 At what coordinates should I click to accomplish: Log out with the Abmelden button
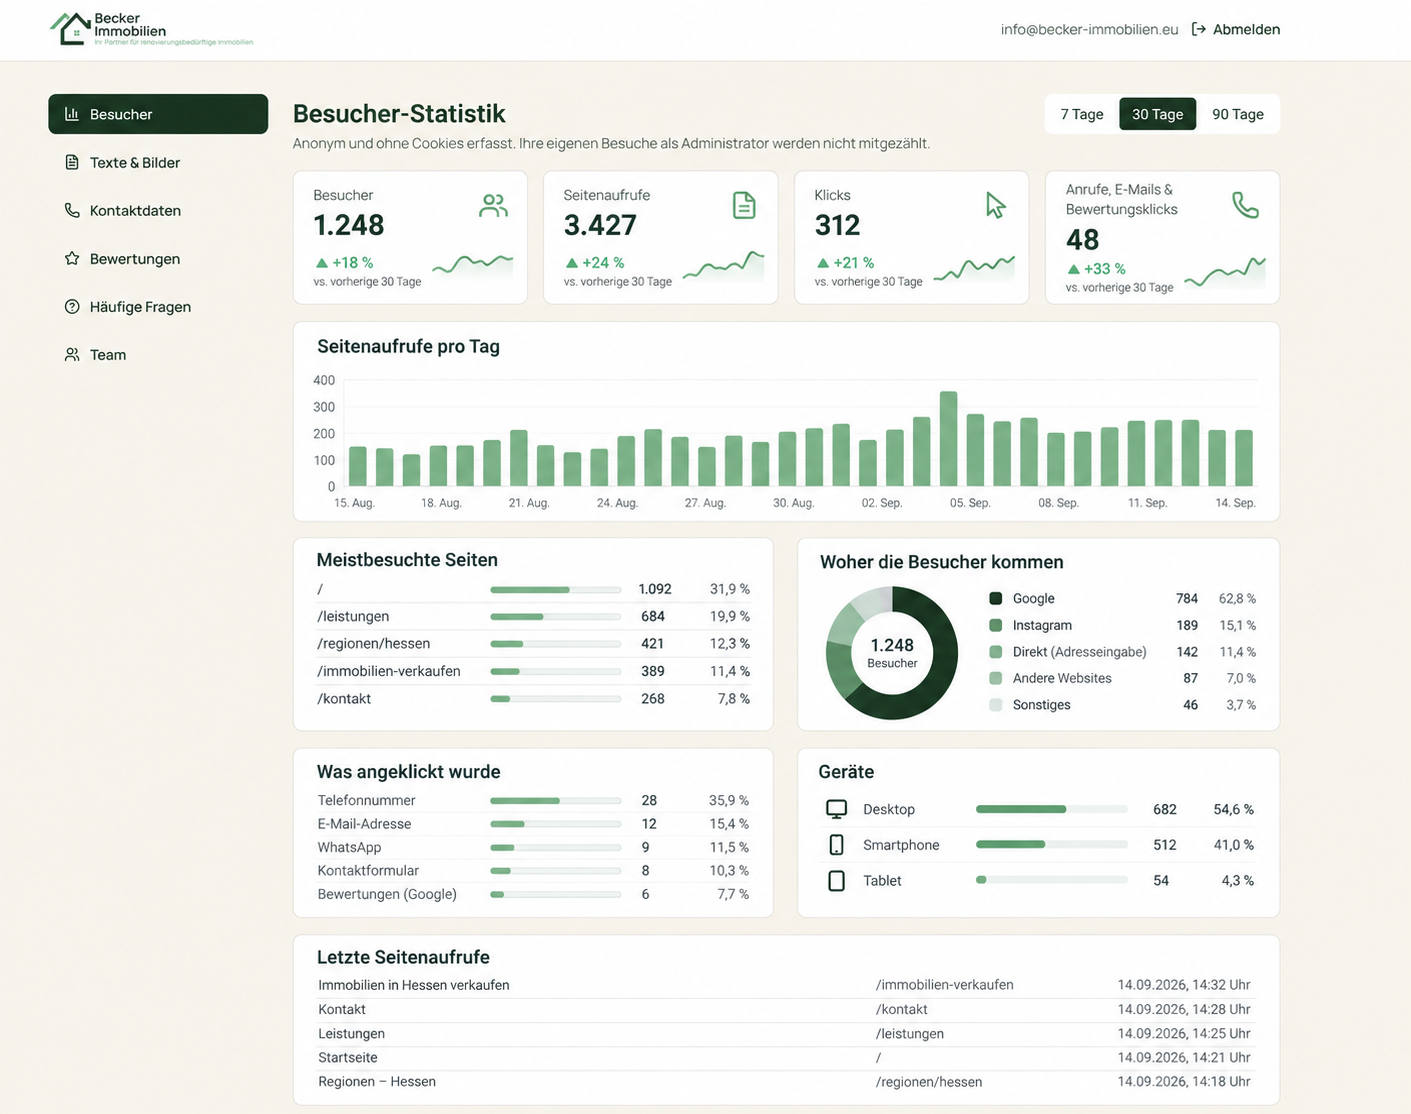click(x=1236, y=30)
